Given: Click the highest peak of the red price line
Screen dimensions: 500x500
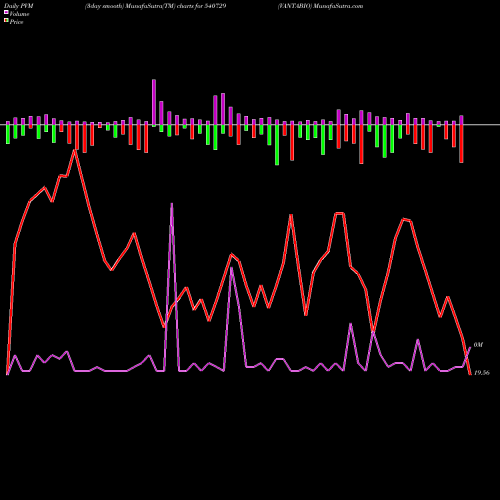Looking at the screenshot, I should pyautogui.click(x=75, y=151).
